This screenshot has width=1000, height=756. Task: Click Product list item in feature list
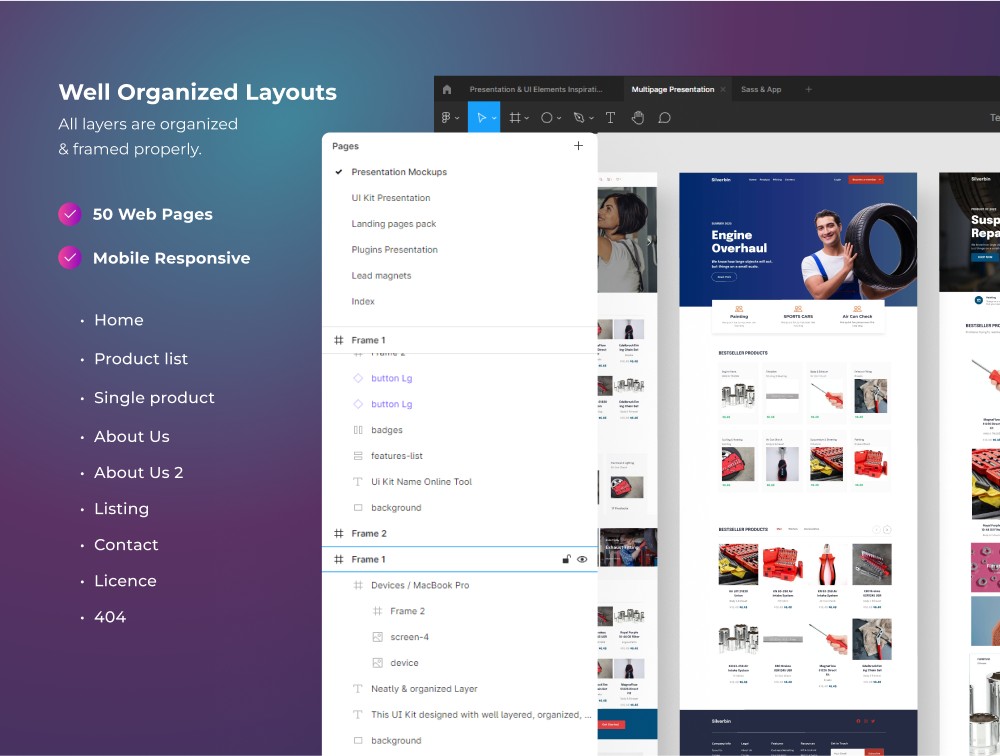tap(141, 359)
